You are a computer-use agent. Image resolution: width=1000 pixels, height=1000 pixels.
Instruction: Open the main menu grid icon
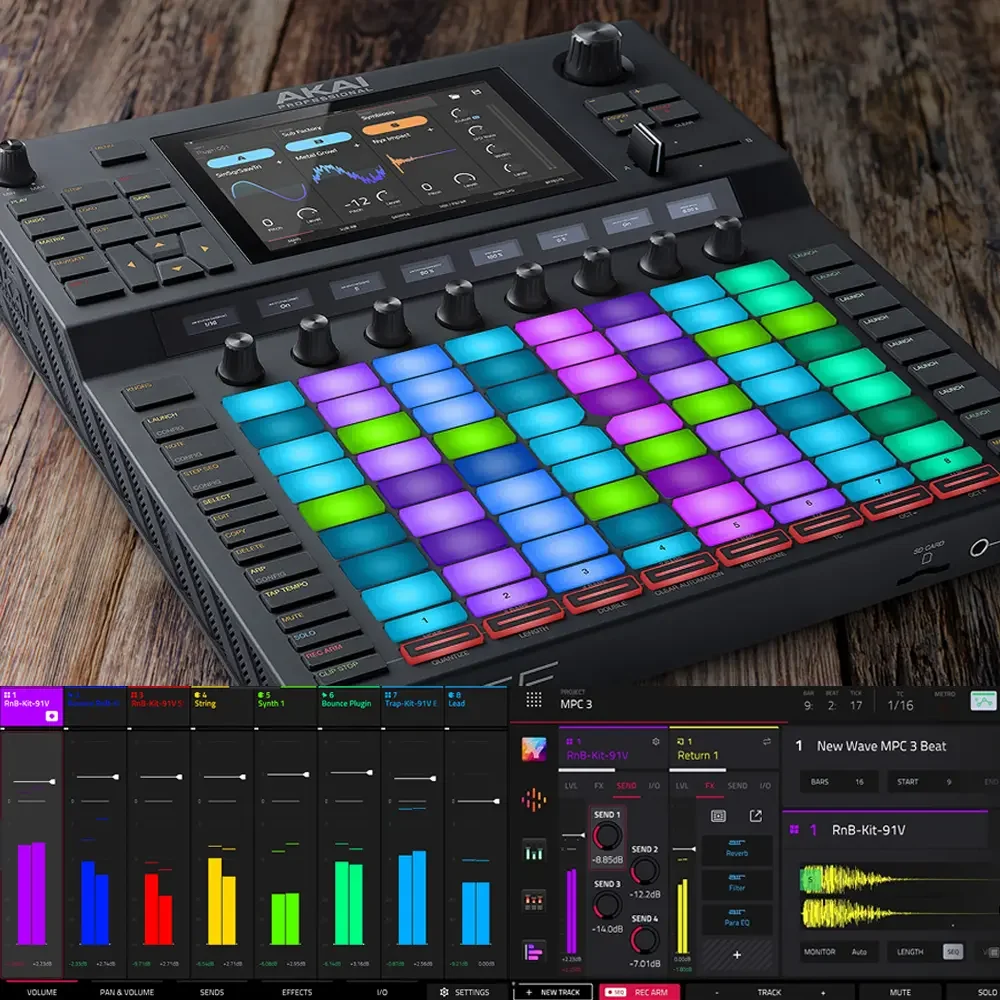(534, 700)
